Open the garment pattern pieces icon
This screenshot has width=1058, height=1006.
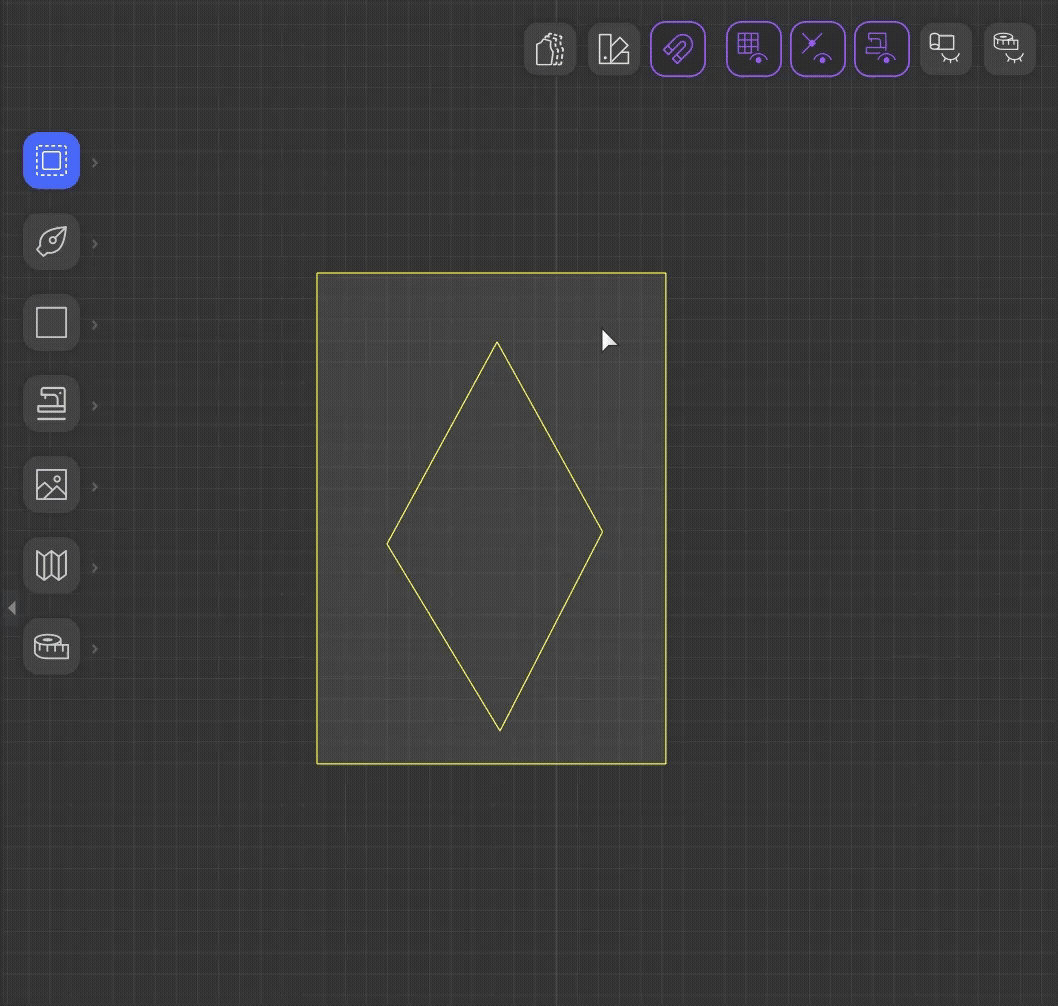(x=550, y=49)
